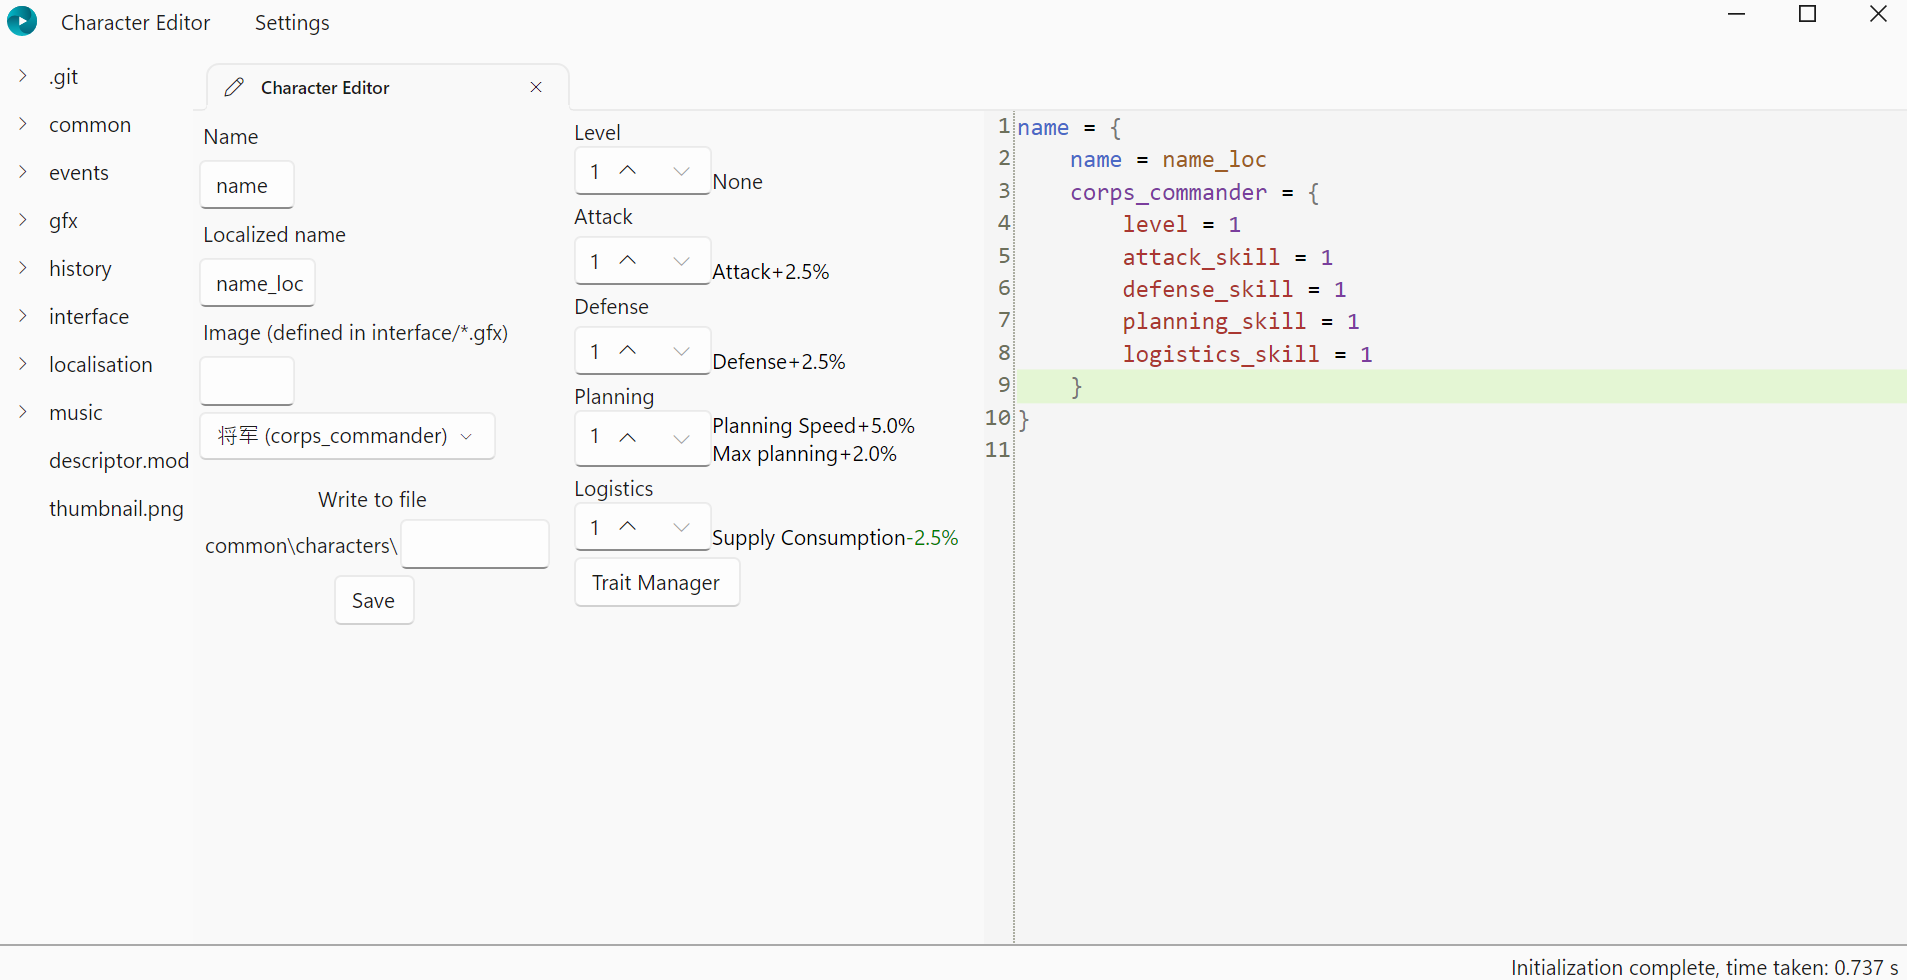Expand the history folder
Screen dimensions: 1907x980
coord(23,268)
